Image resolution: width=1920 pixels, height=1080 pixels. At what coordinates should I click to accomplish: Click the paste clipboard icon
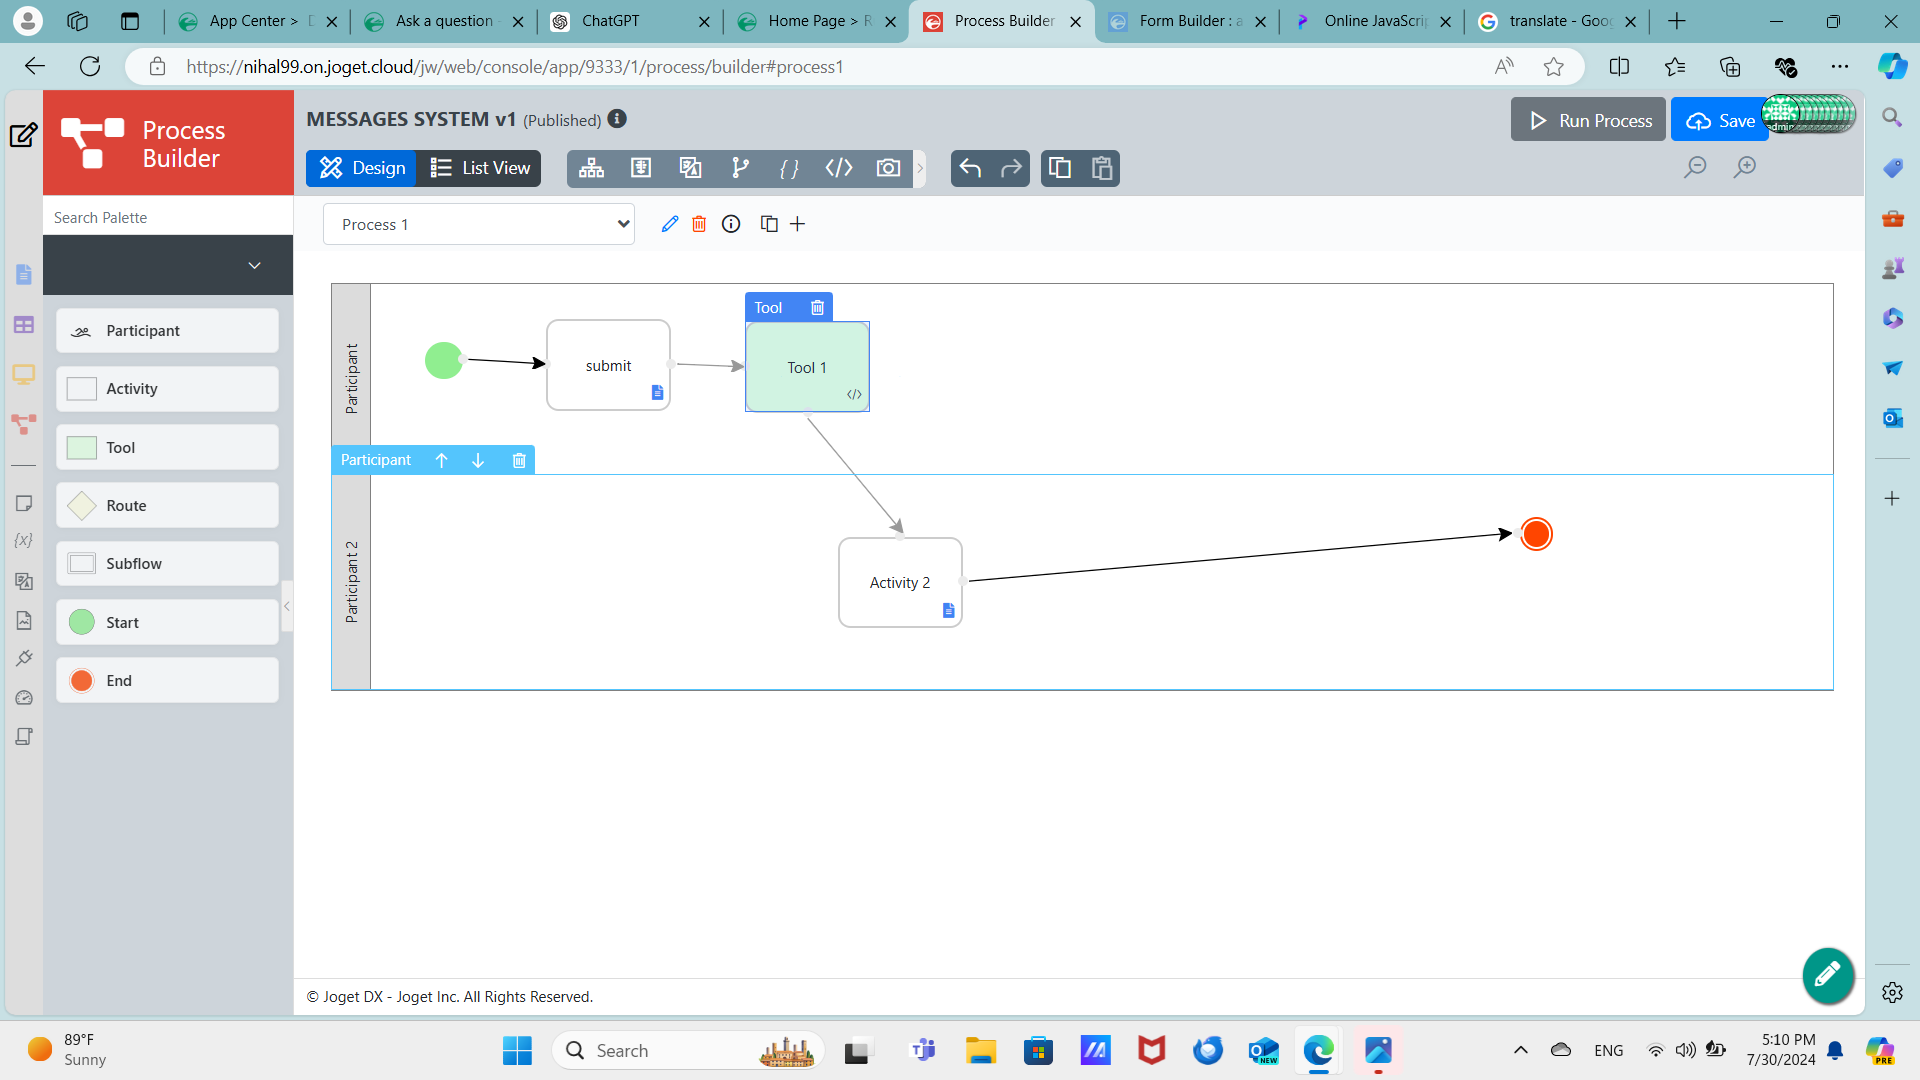pyautogui.click(x=1102, y=168)
